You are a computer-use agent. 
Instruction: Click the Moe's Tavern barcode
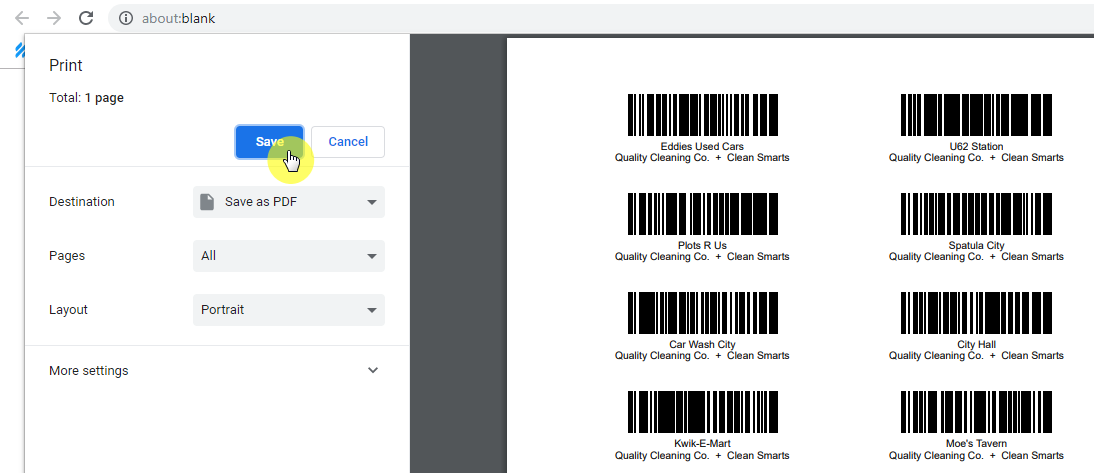point(976,412)
